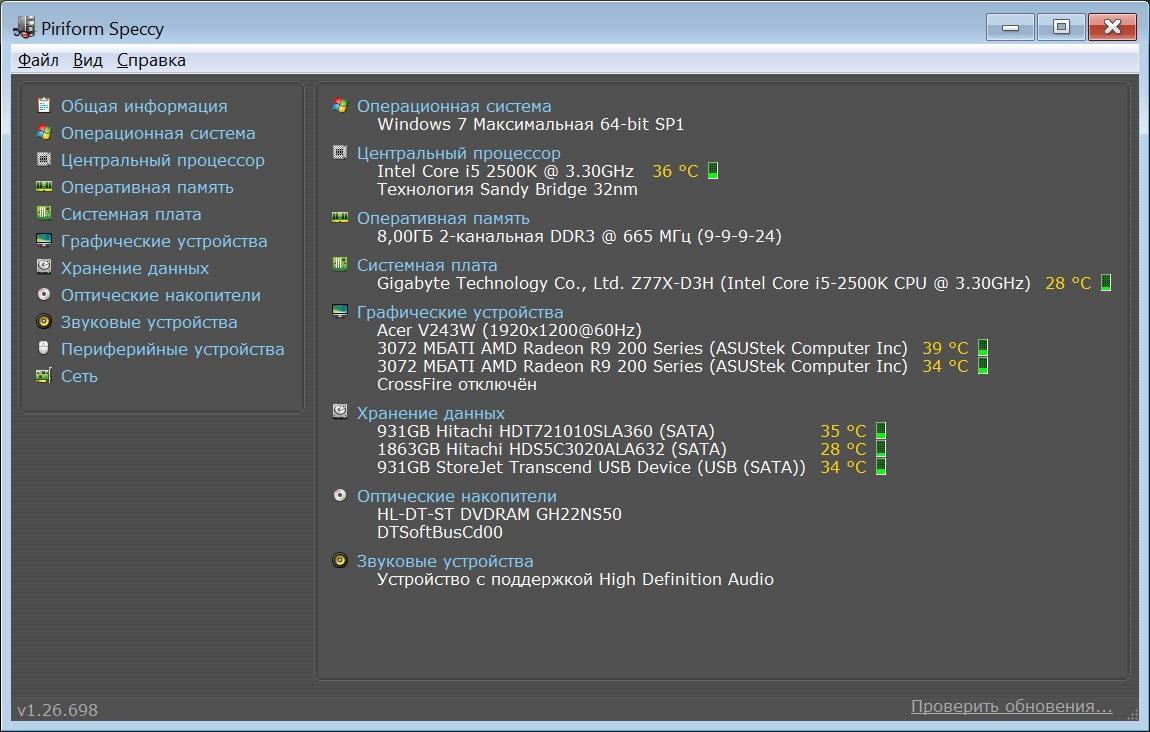This screenshot has width=1150, height=732.
Task: Click 1863GB Hitachi HDS5C3020ALA632 (SATA) line
Action: 552,449
